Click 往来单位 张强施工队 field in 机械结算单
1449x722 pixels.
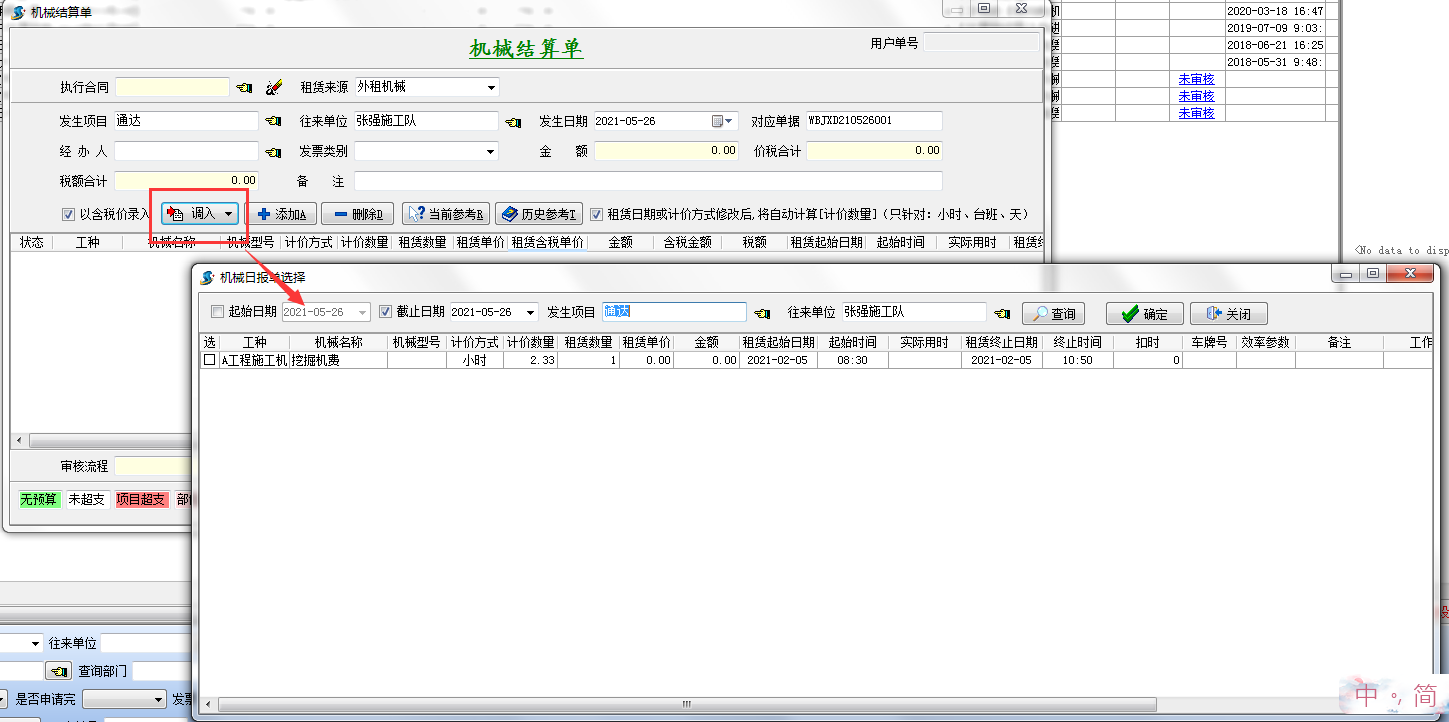click(x=425, y=121)
